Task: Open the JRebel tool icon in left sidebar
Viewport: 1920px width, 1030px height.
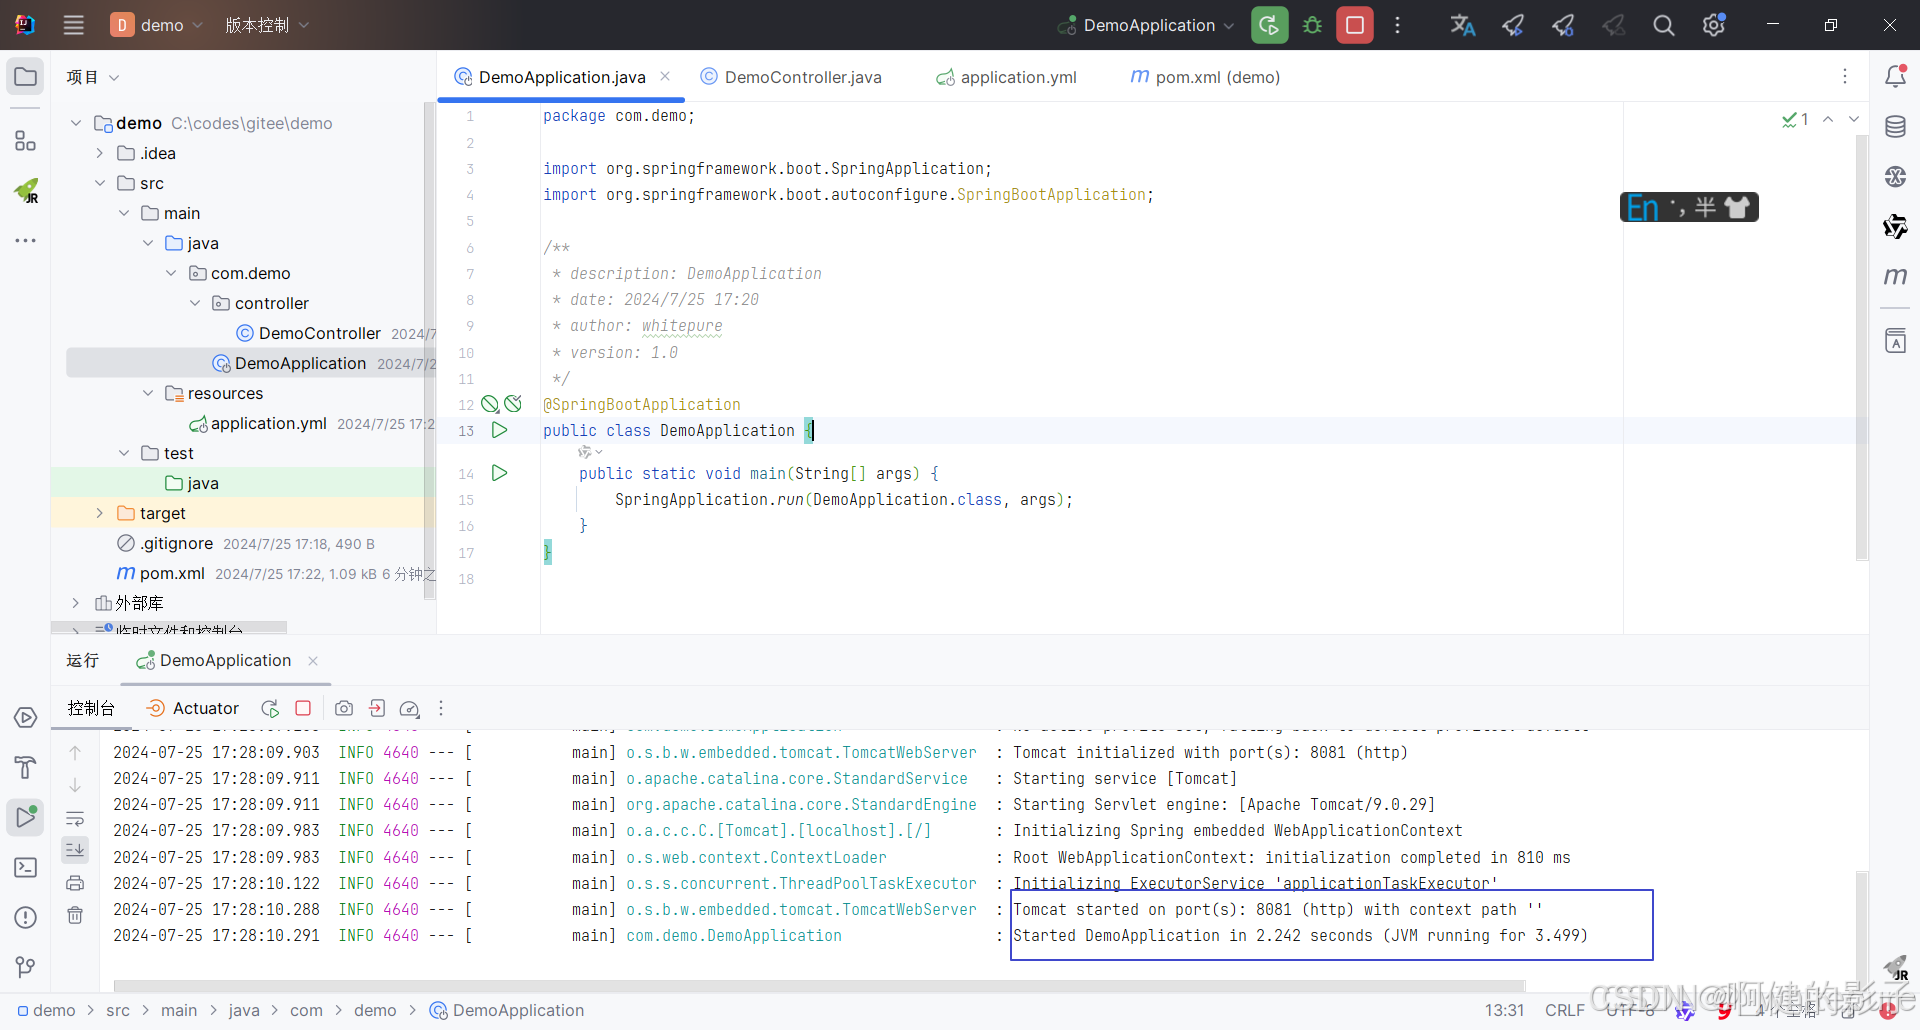Action: [26, 190]
